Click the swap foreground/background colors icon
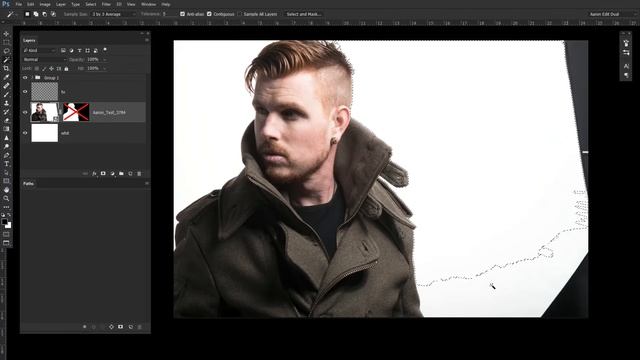 tap(9, 215)
